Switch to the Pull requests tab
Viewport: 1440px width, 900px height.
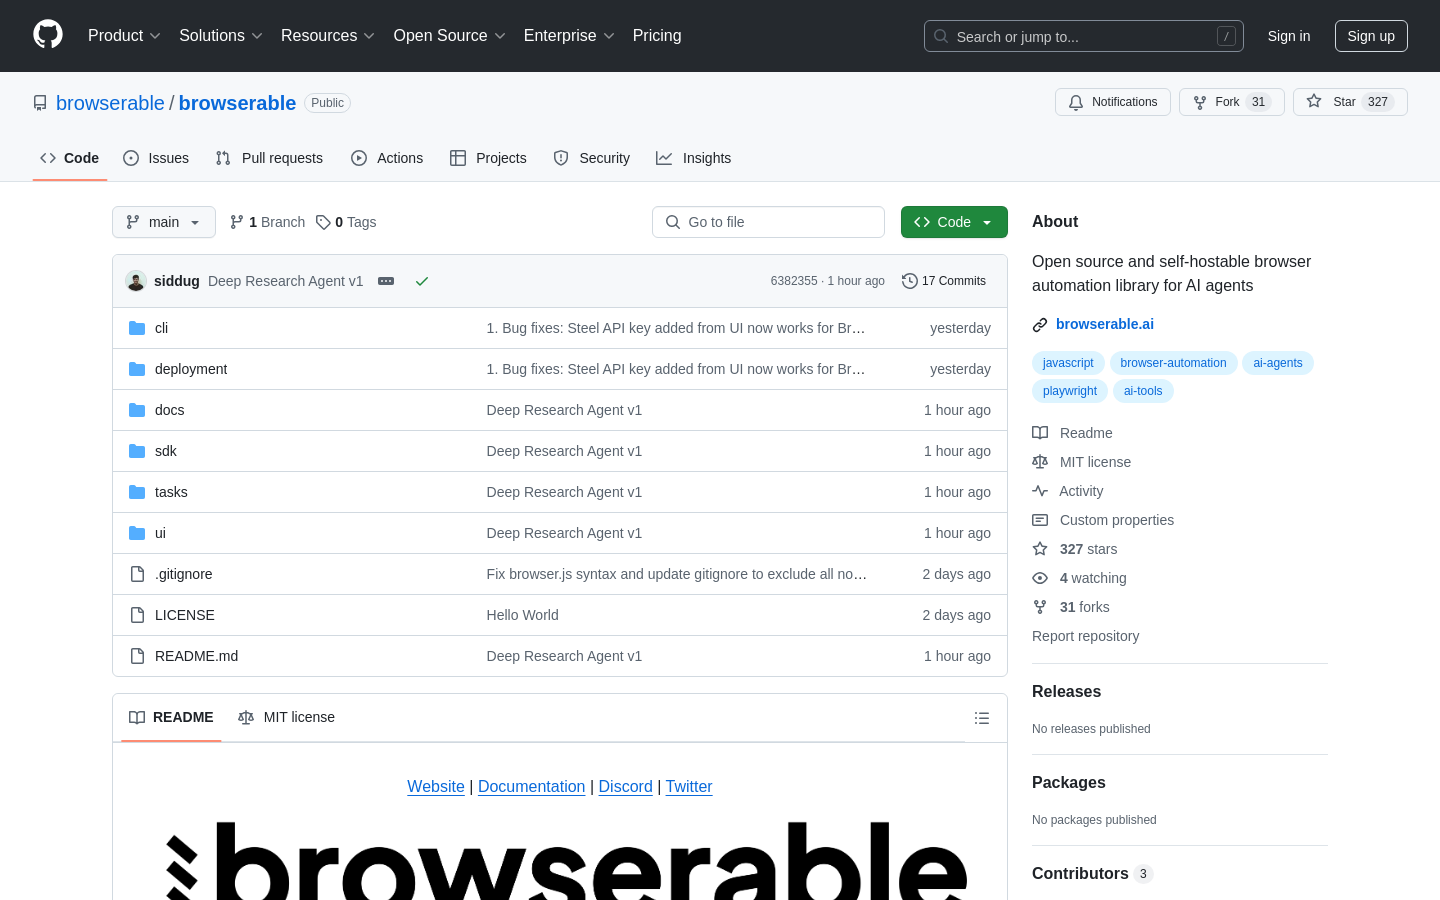coord(269,158)
